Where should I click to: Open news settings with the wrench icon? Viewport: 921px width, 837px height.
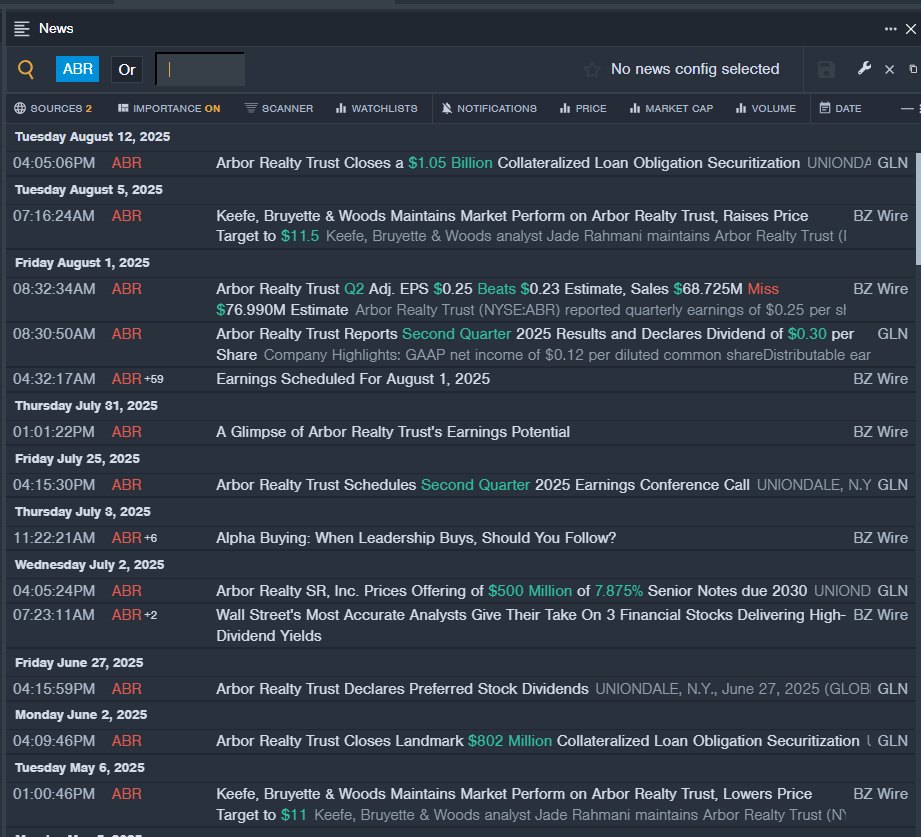click(864, 69)
